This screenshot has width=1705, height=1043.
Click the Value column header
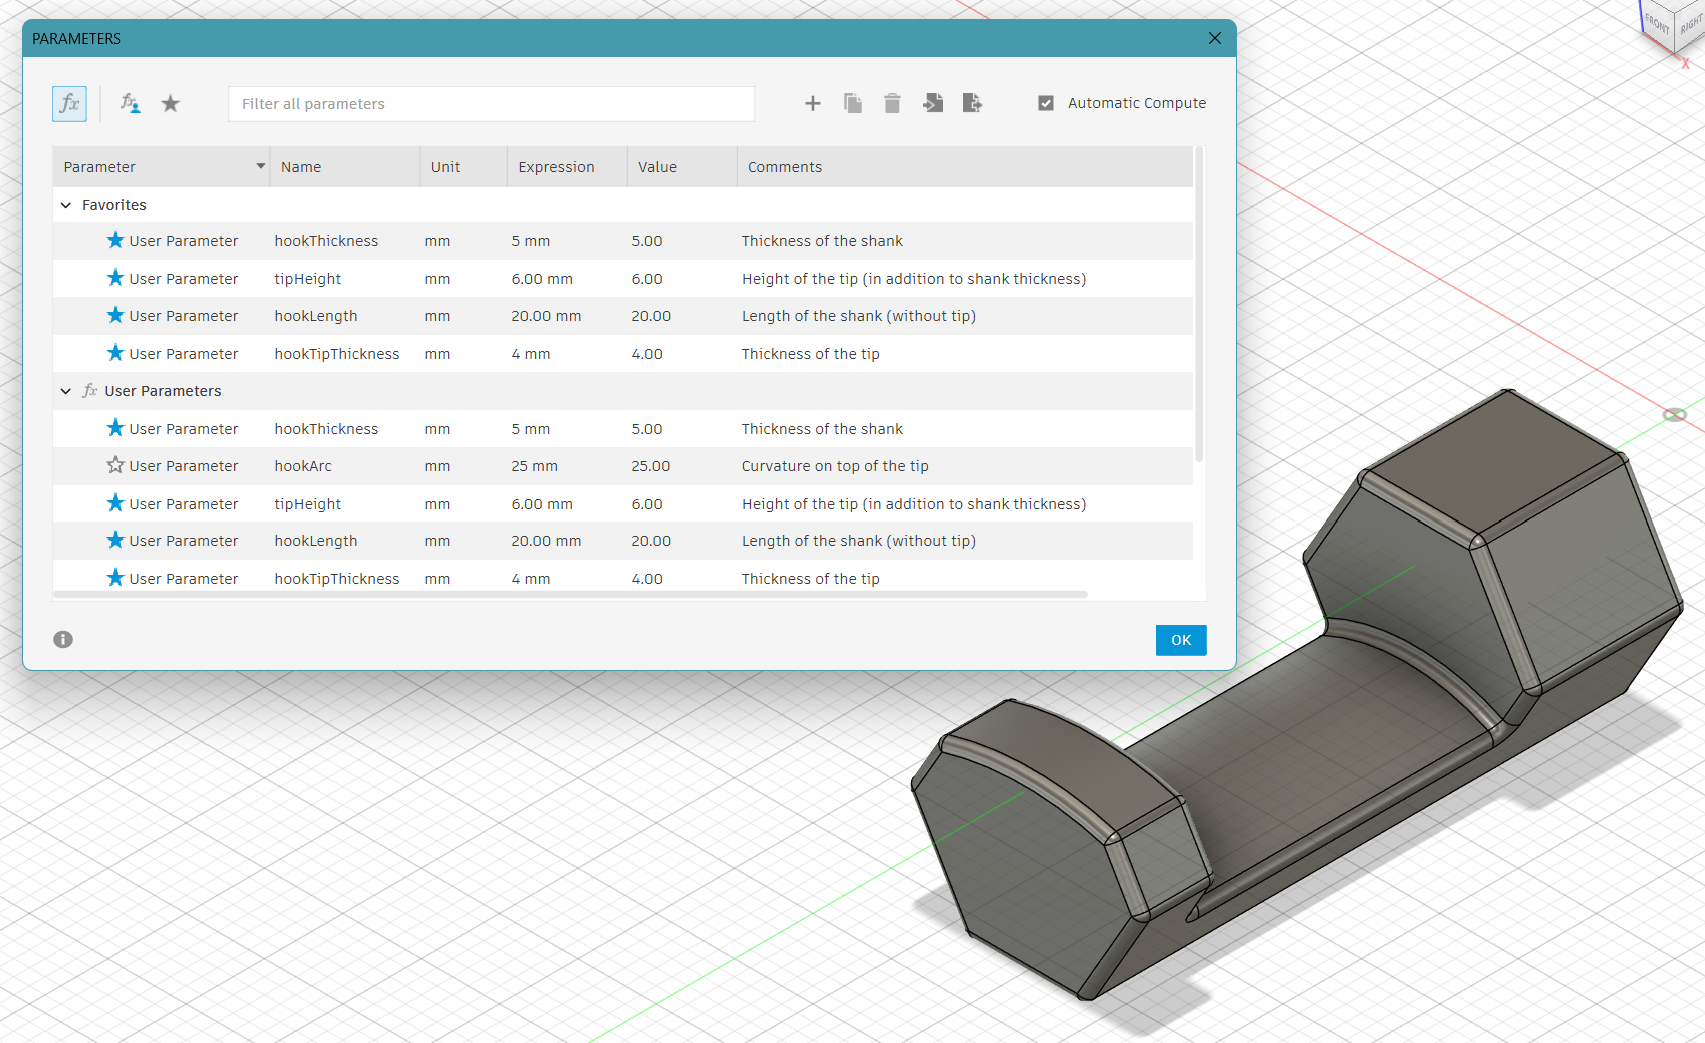(x=682, y=166)
